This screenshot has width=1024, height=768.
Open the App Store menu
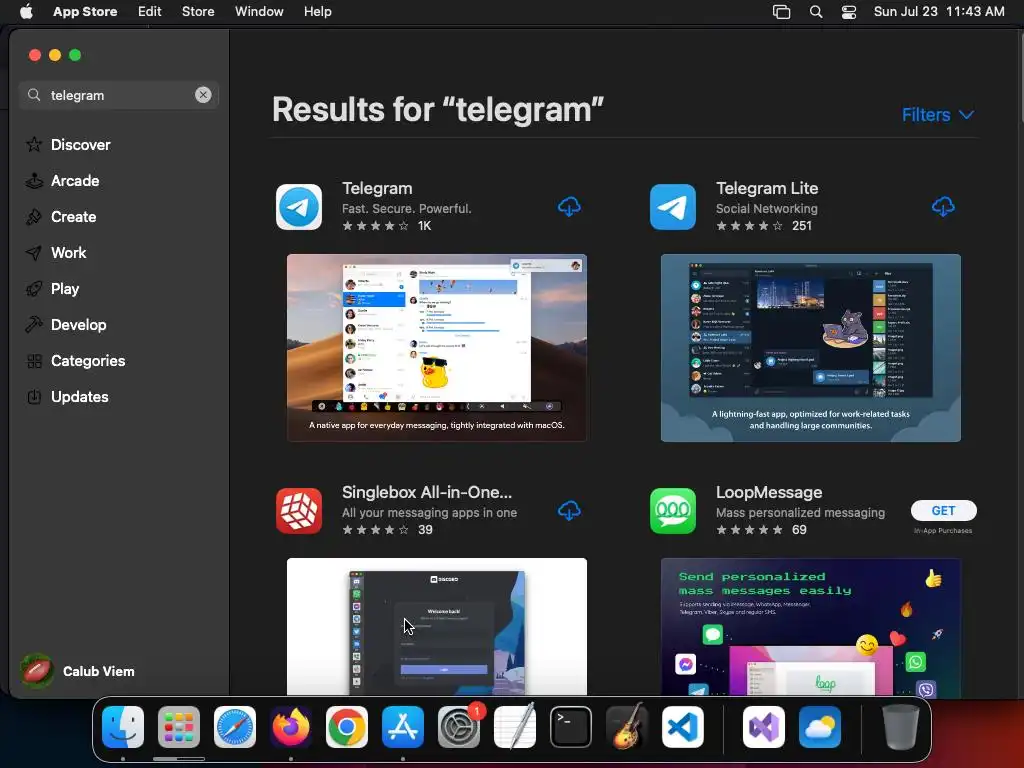pos(85,11)
